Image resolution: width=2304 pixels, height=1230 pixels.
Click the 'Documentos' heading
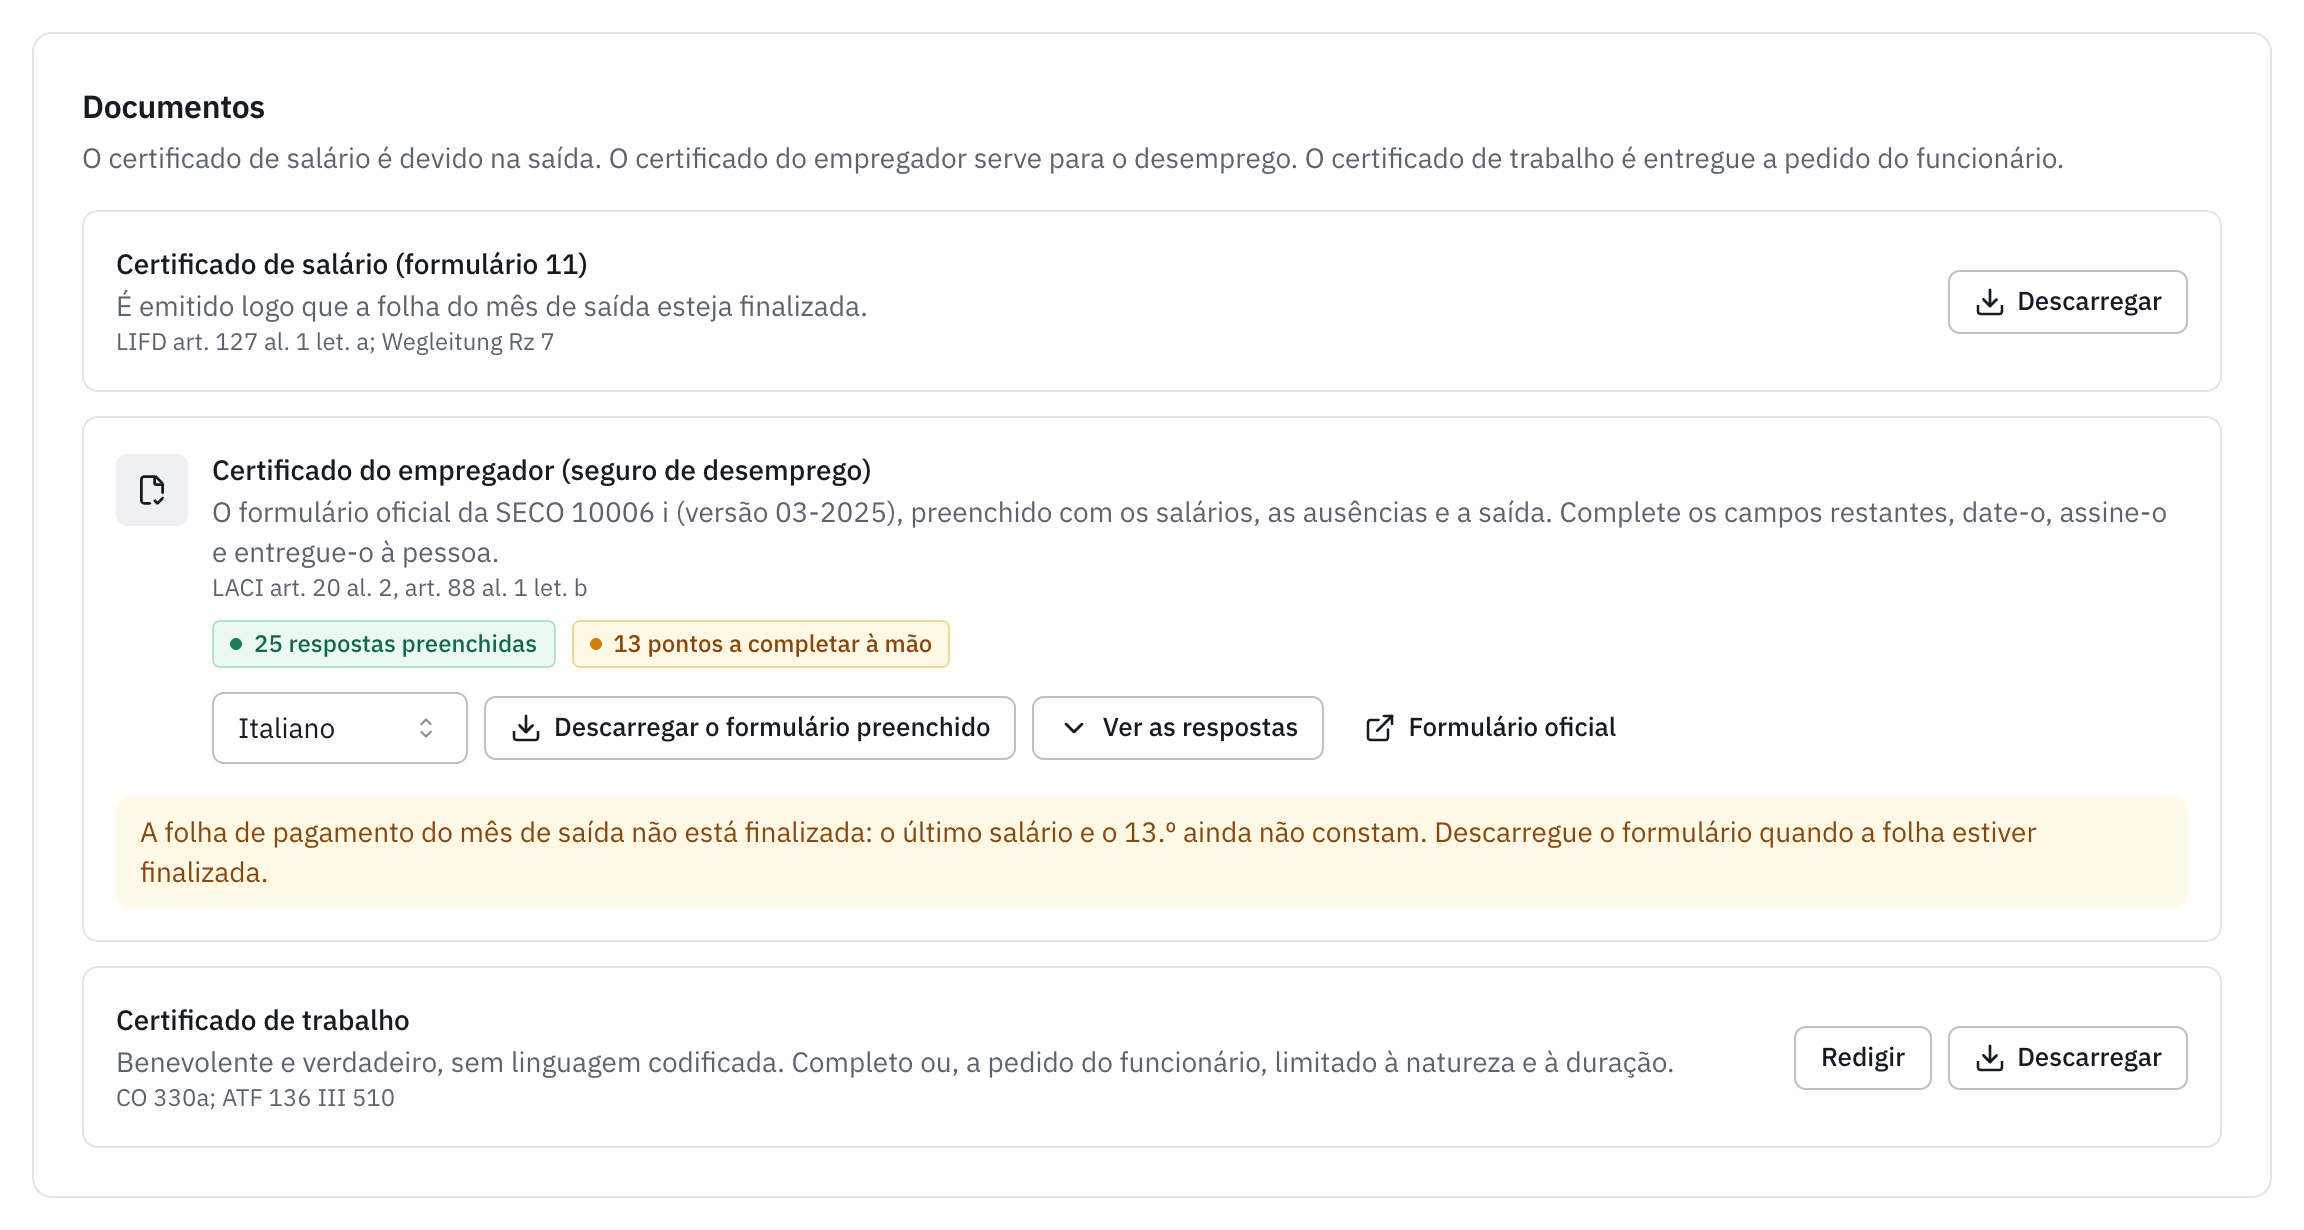[x=173, y=107]
